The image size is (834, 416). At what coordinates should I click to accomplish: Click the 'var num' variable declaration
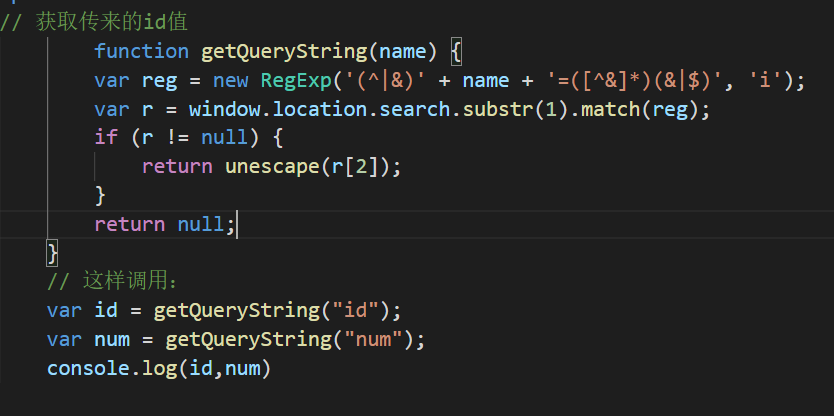tap(88, 339)
